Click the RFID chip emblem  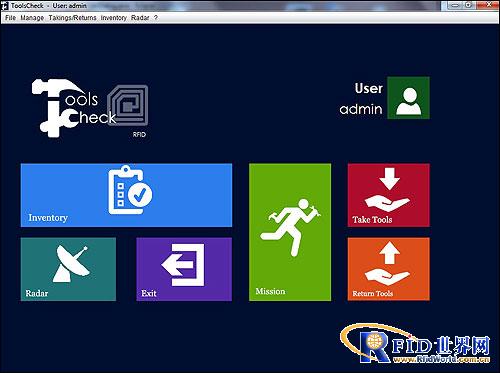coord(128,105)
